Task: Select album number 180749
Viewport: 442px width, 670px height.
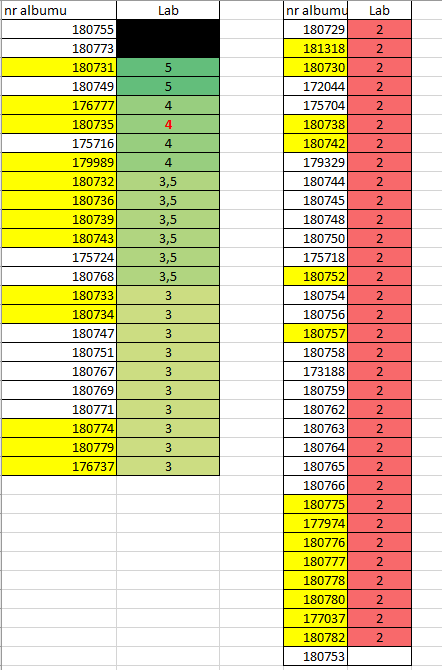Action: (x=59, y=86)
